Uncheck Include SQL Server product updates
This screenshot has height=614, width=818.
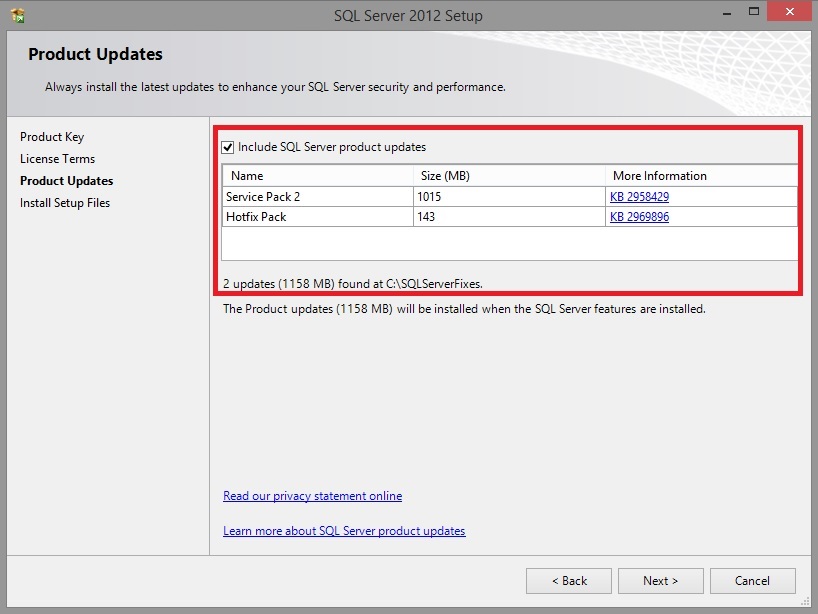point(228,148)
